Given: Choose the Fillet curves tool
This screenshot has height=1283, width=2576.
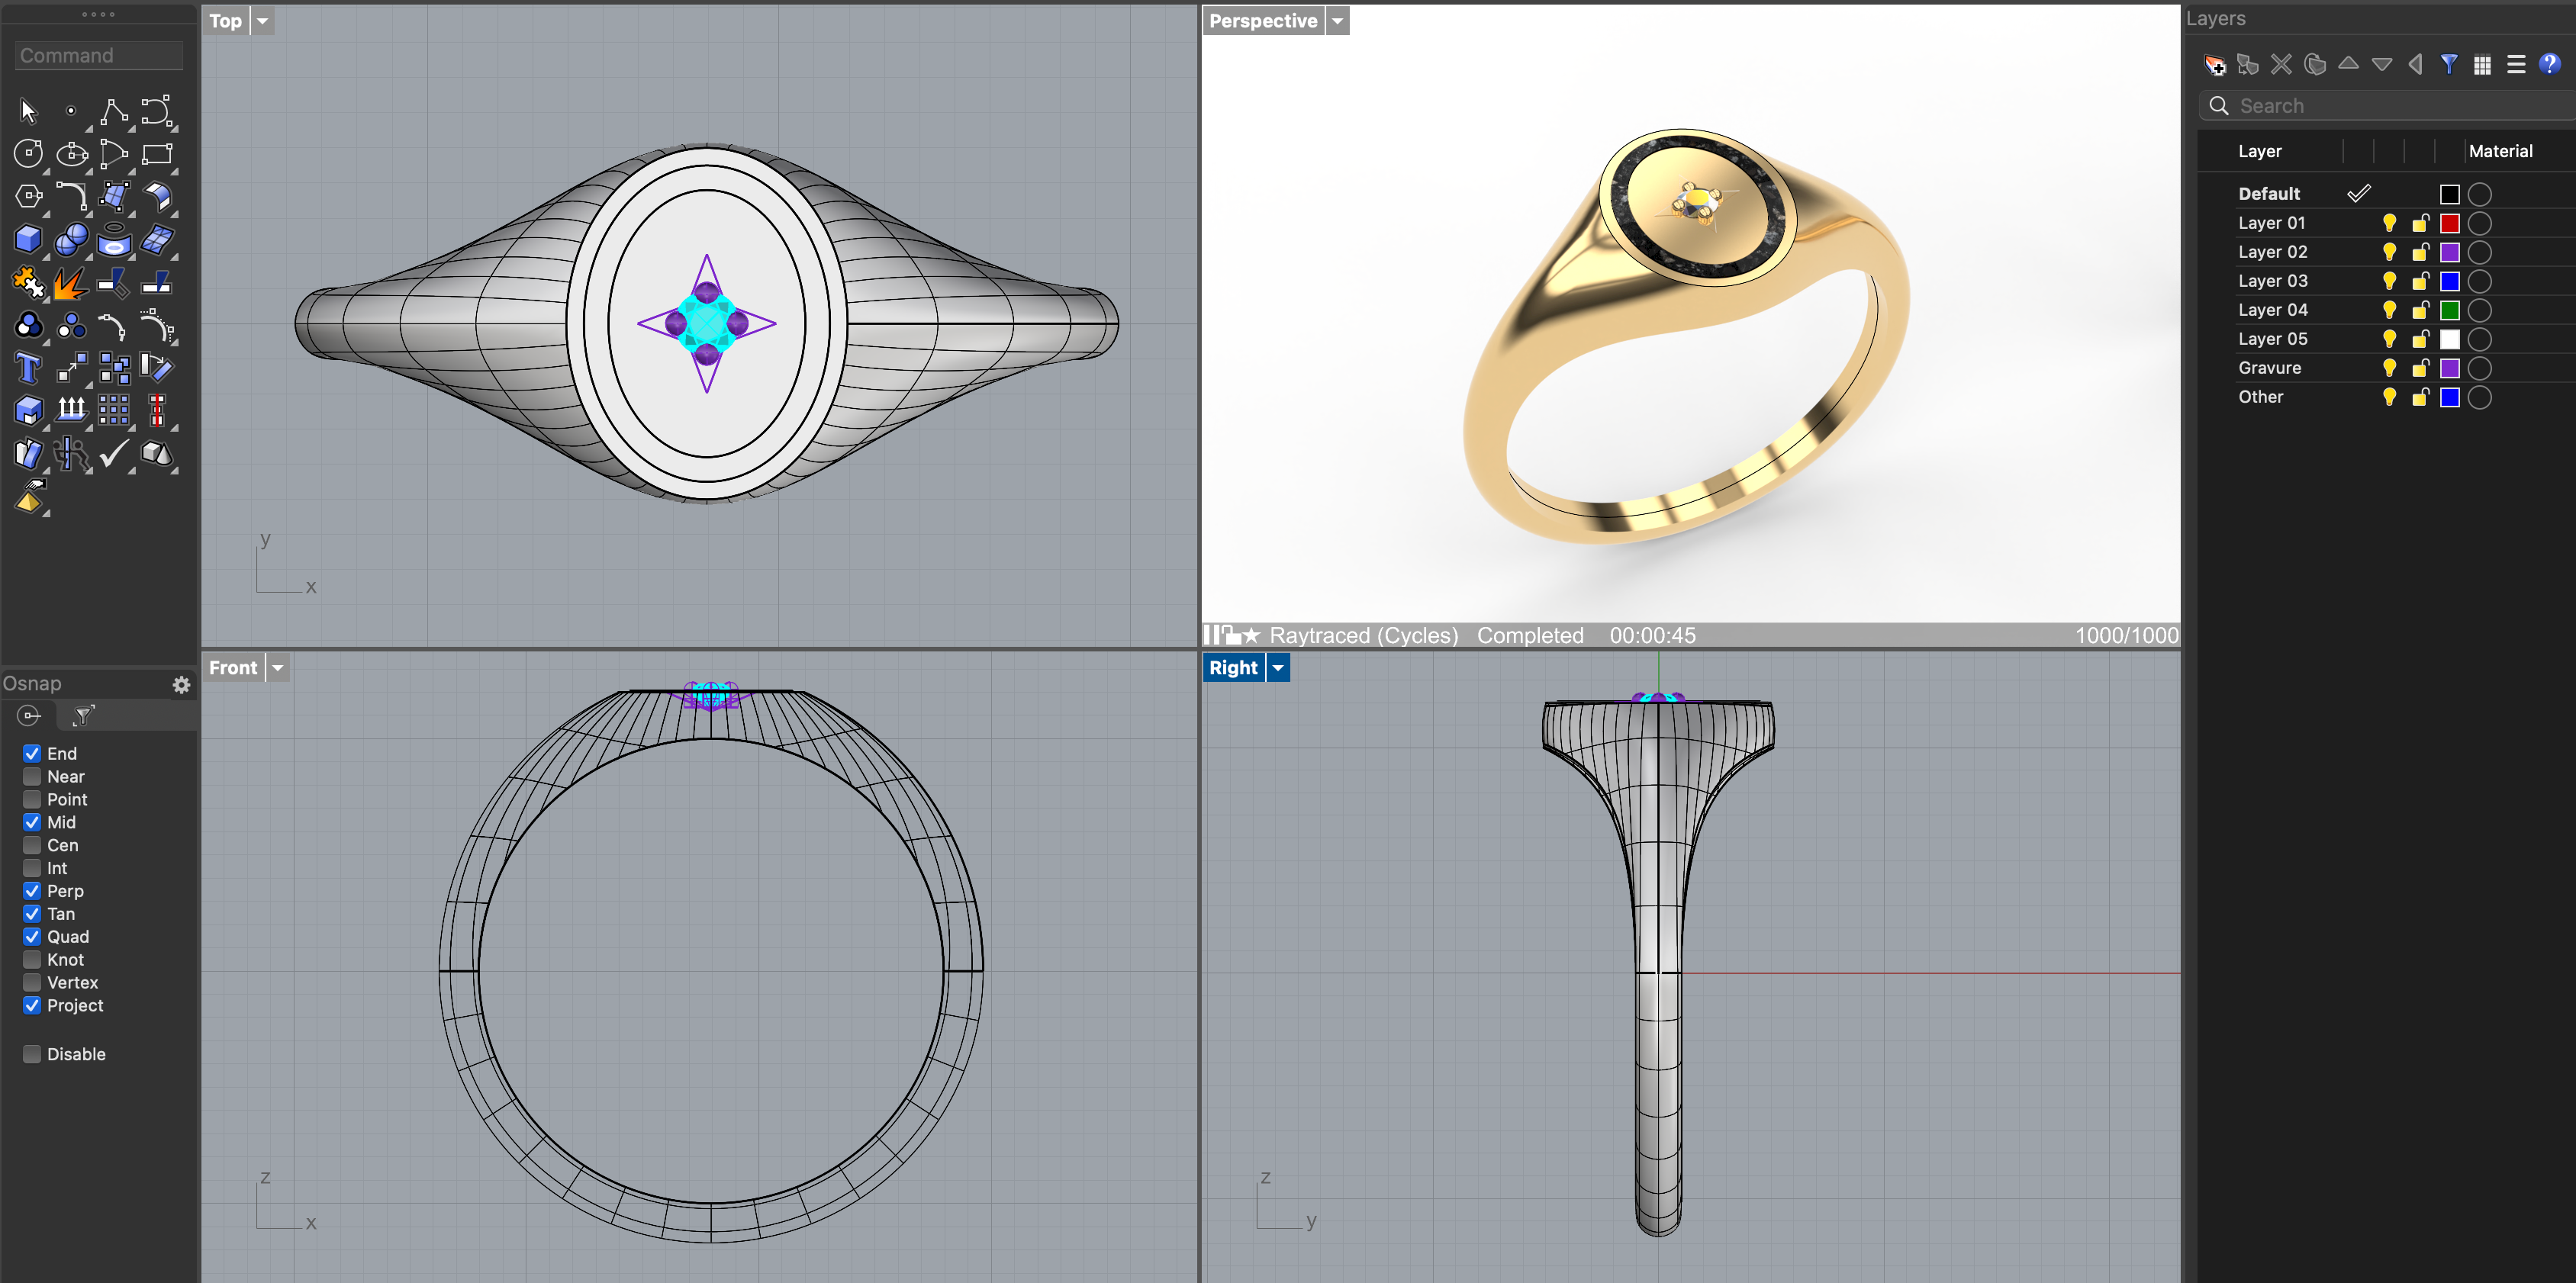Looking at the screenshot, I should click(x=71, y=196).
